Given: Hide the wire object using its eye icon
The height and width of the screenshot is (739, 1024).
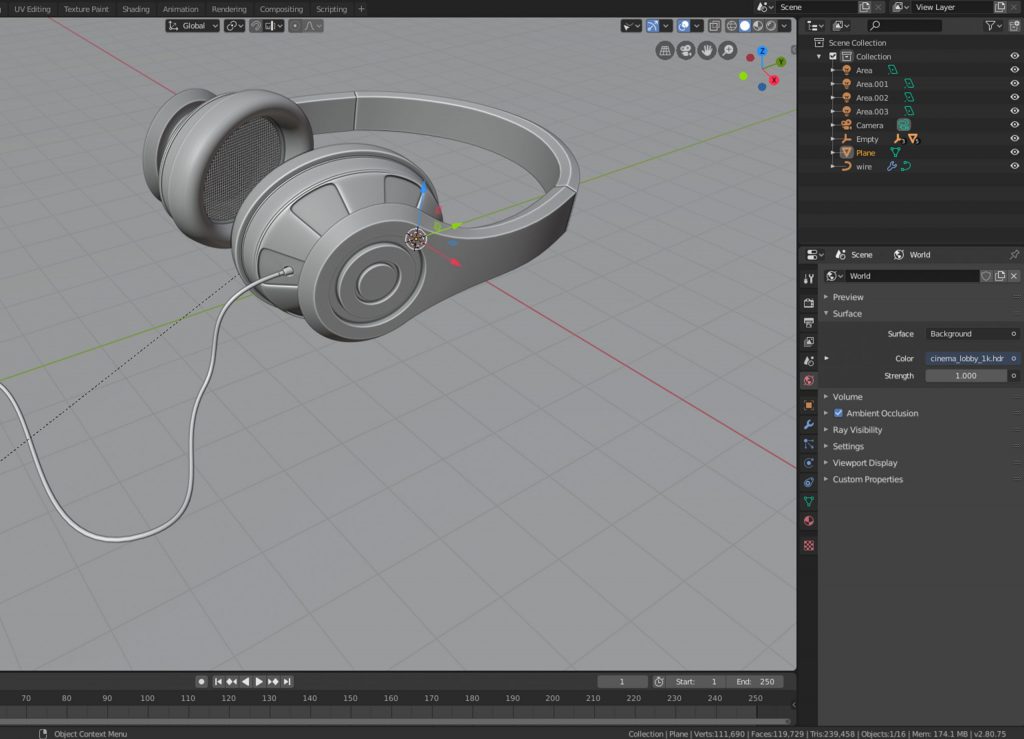Looking at the screenshot, I should (1014, 167).
